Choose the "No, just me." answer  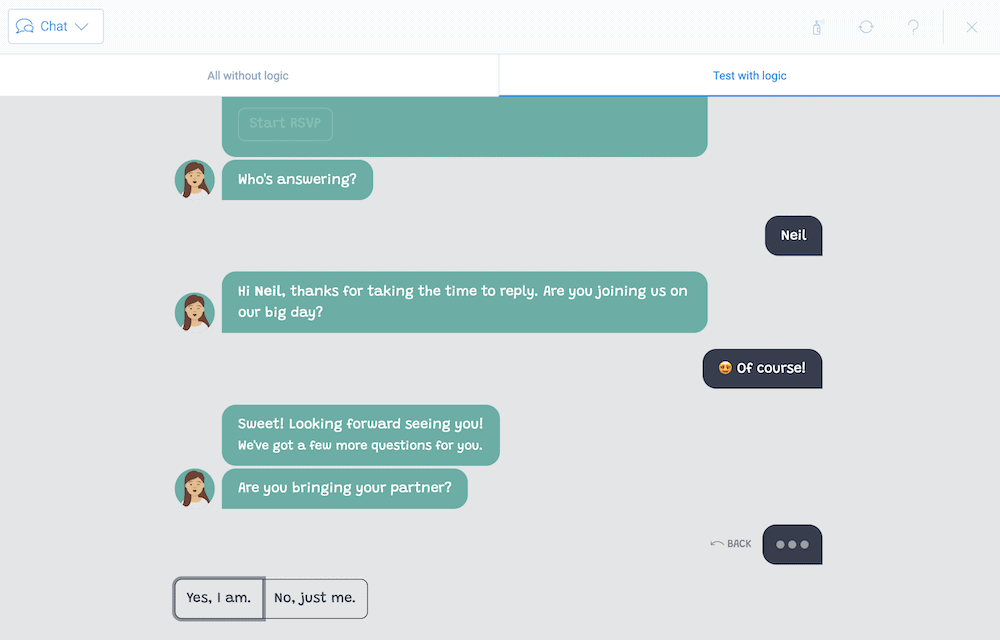click(x=316, y=598)
